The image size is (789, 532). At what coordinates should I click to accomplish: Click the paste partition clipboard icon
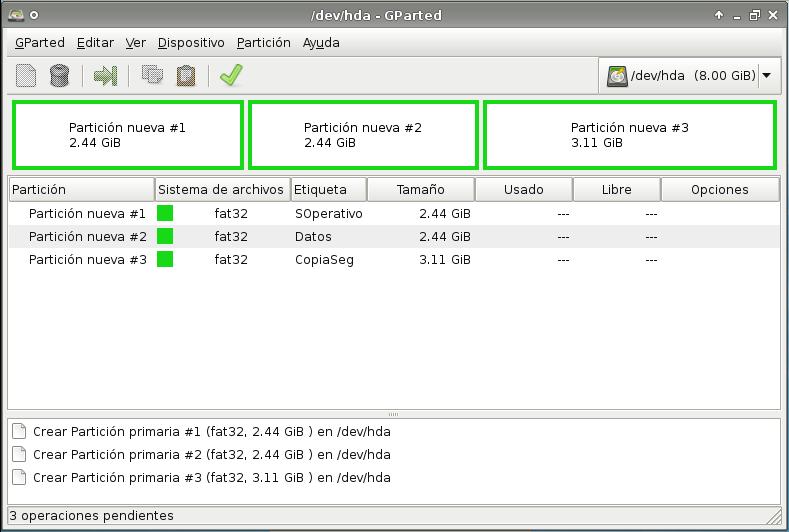pyautogui.click(x=185, y=76)
